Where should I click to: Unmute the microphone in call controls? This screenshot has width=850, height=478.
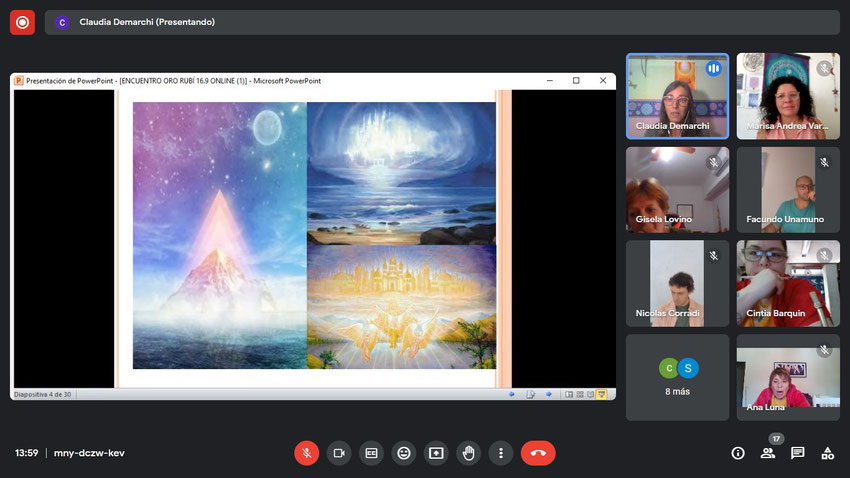pyautogui.click(x=306, y=453)
